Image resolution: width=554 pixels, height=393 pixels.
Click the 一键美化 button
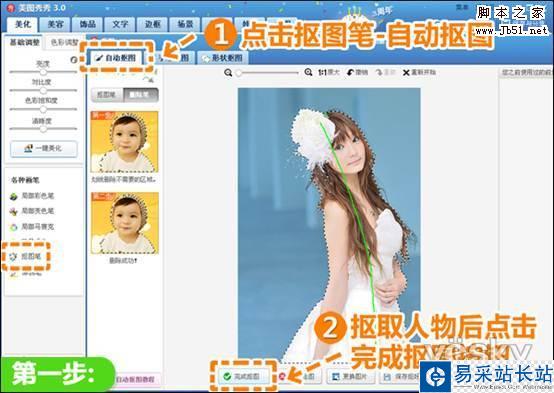click(44, 148)
